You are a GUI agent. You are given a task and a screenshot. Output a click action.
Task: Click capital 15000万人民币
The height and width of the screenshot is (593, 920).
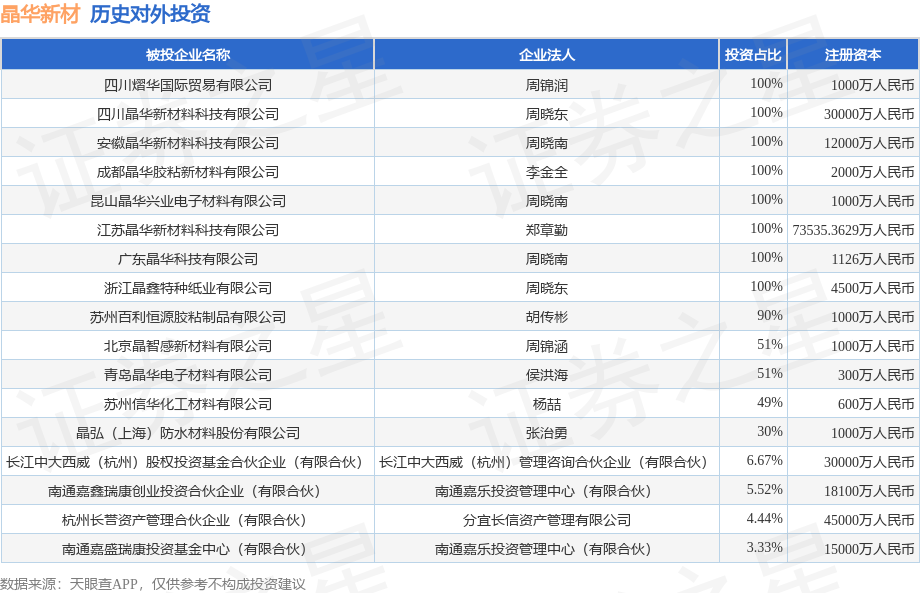[x=869, y=549]
